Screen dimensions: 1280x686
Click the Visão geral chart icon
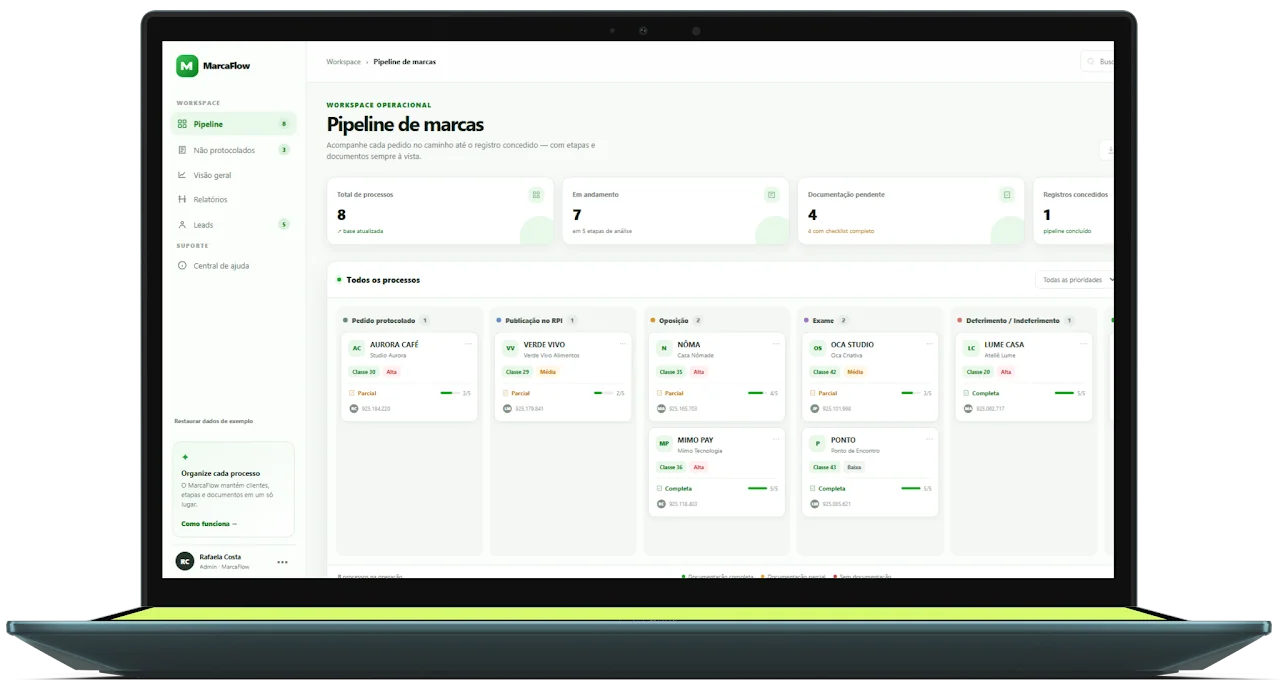pyautogui.click(x=182, y=175)
